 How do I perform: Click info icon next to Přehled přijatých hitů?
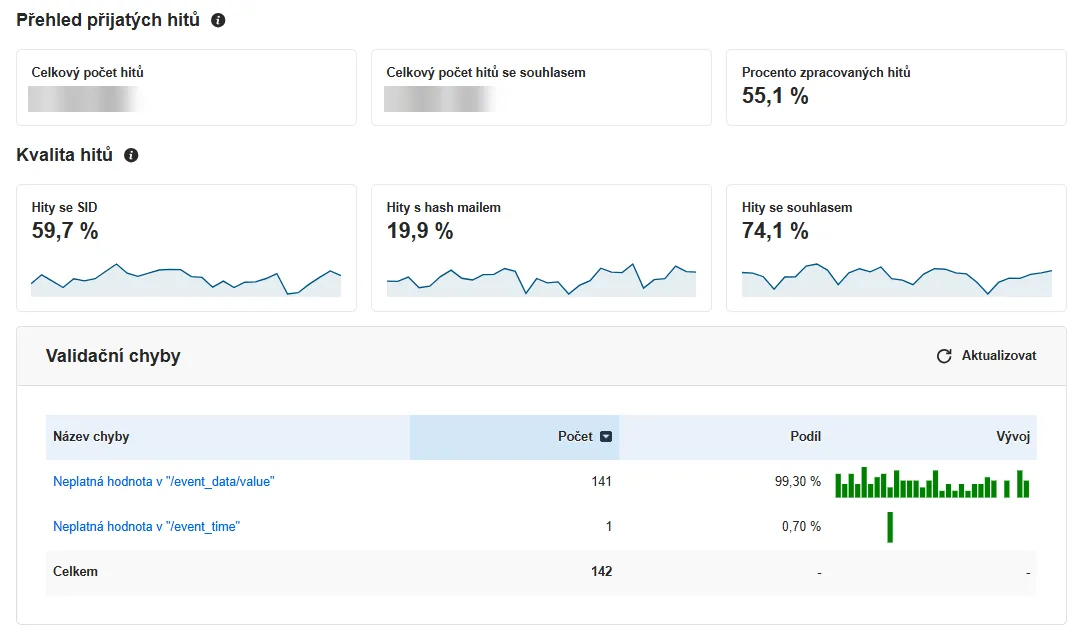point(218,20)
